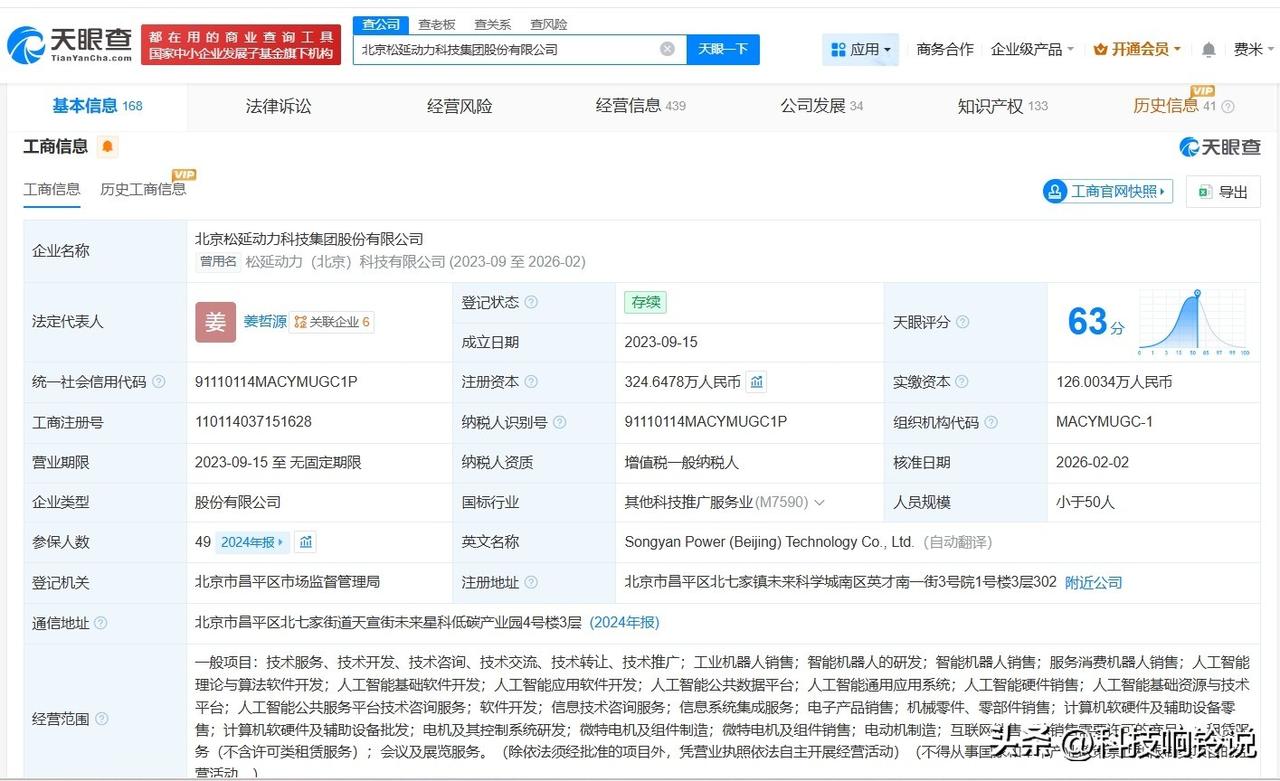
Task: Click the 附近公司 link
Action: click(1093, 582)
